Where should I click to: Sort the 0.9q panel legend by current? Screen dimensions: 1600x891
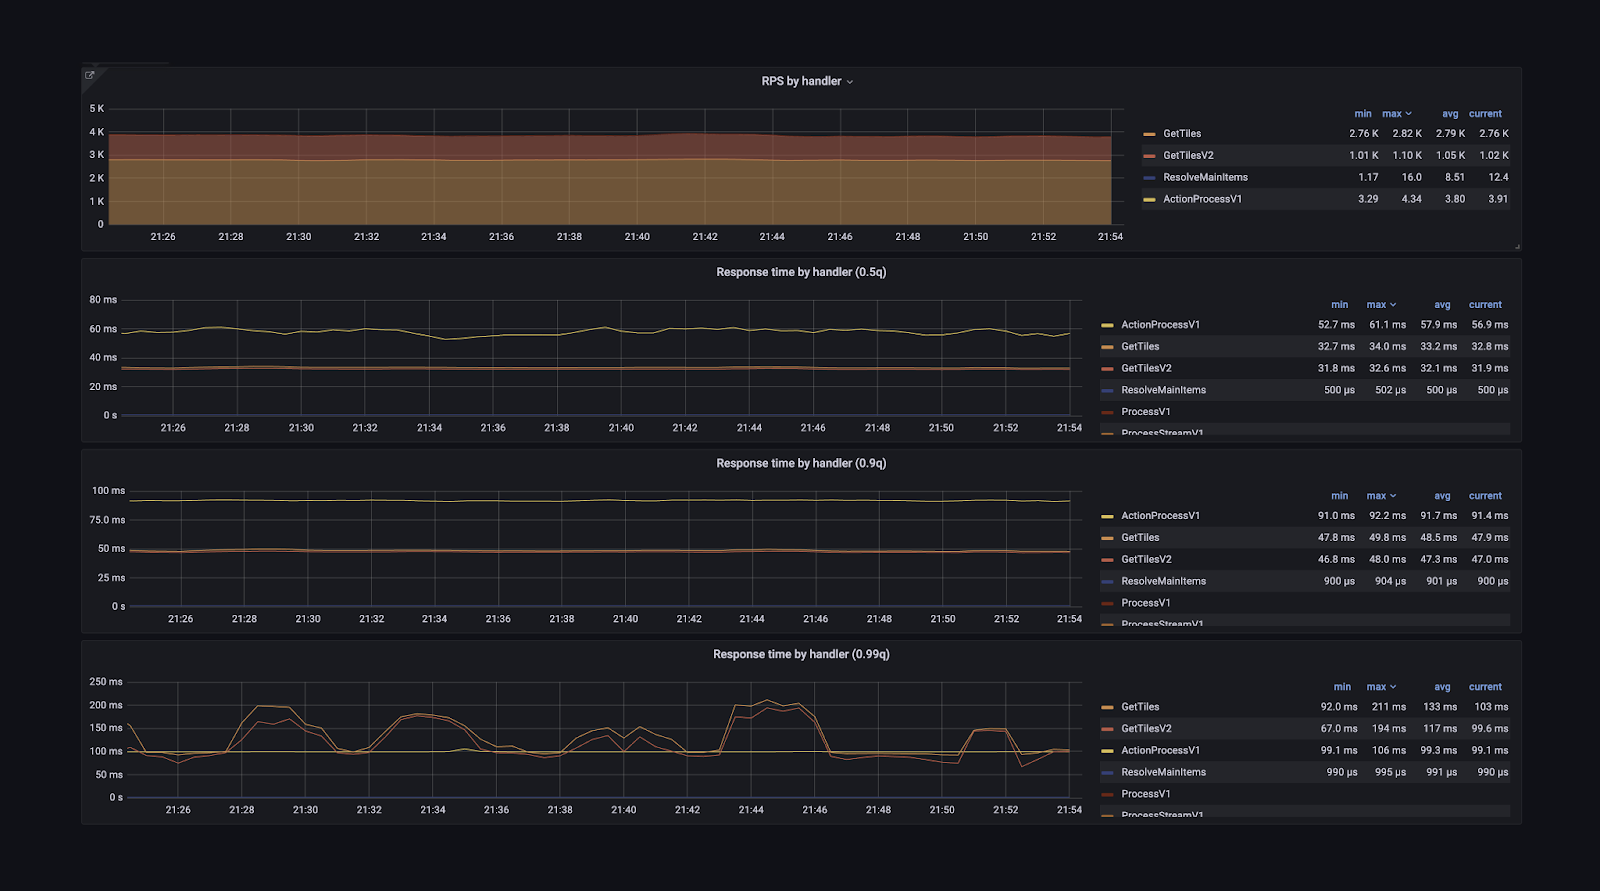[x=1485, y=496]
